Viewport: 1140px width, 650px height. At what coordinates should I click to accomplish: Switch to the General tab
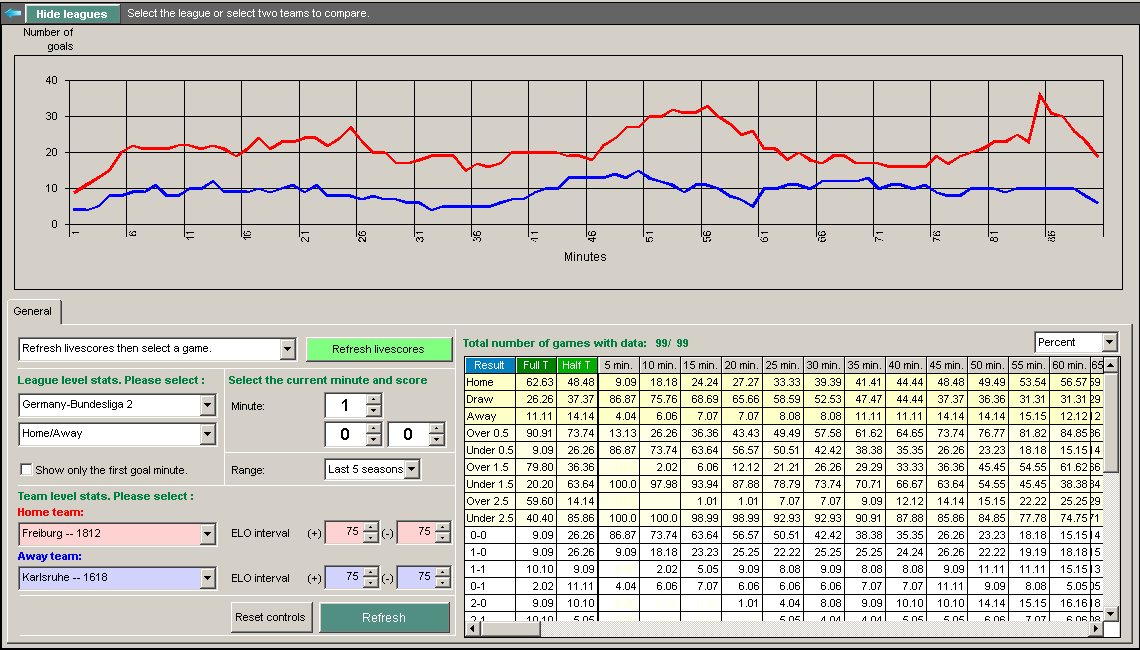33,312
